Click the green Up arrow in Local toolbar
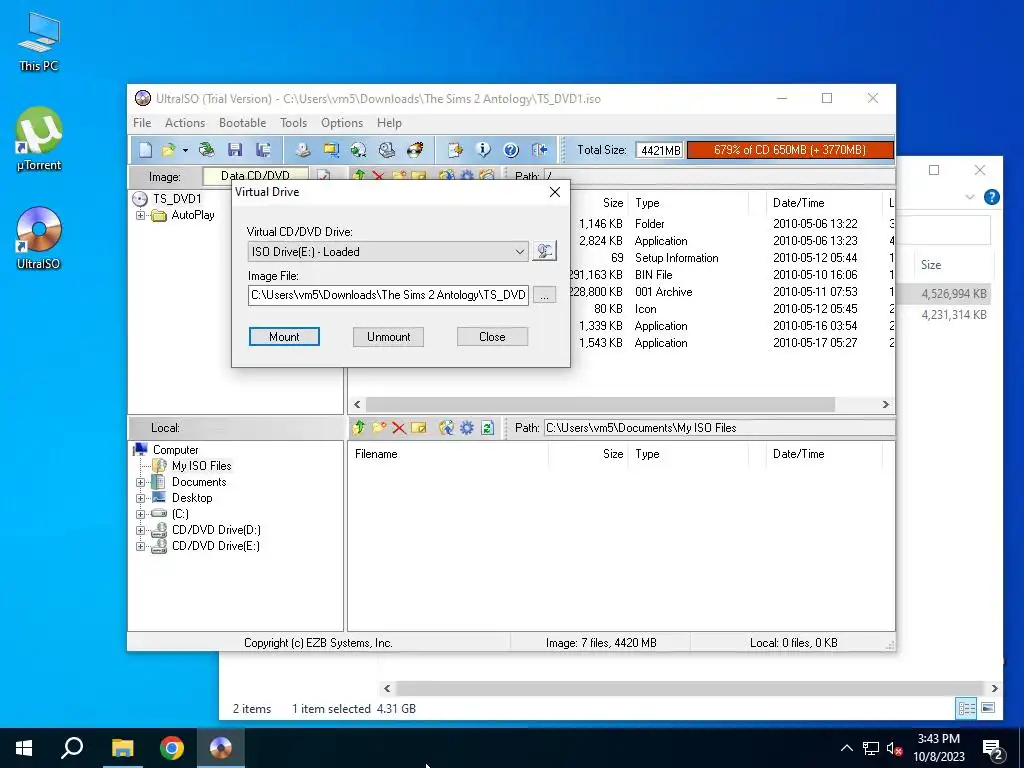 click(359, 428)
